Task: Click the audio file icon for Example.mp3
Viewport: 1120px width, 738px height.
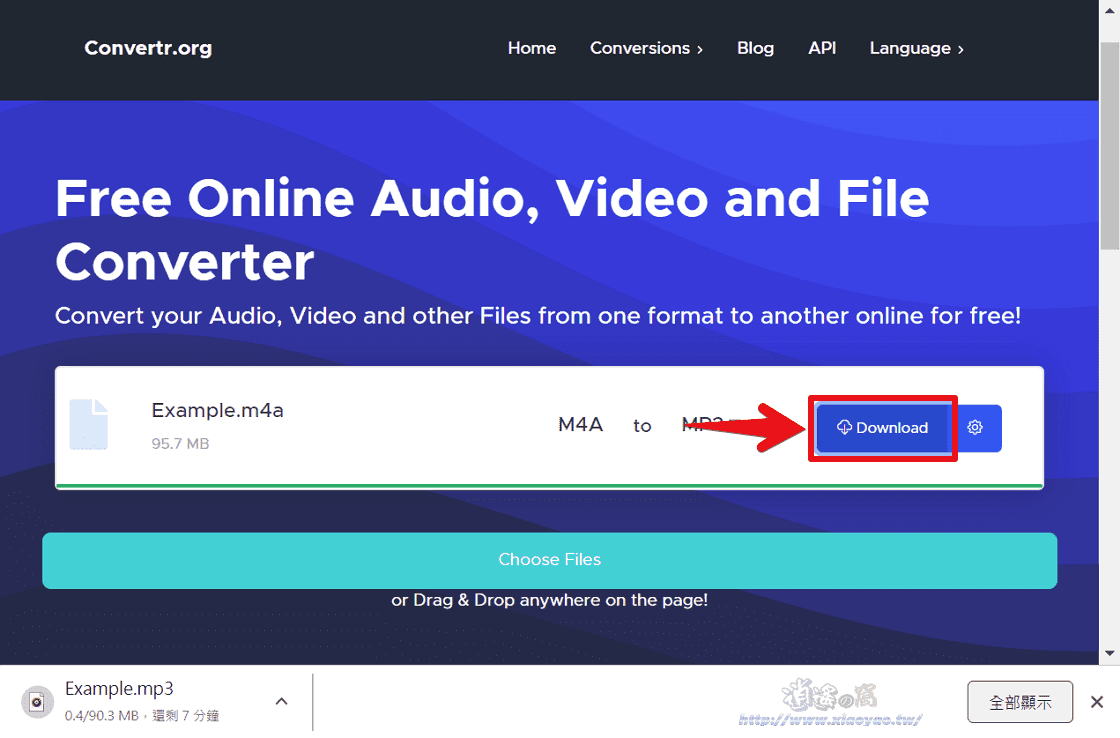Action: [37, 701]
